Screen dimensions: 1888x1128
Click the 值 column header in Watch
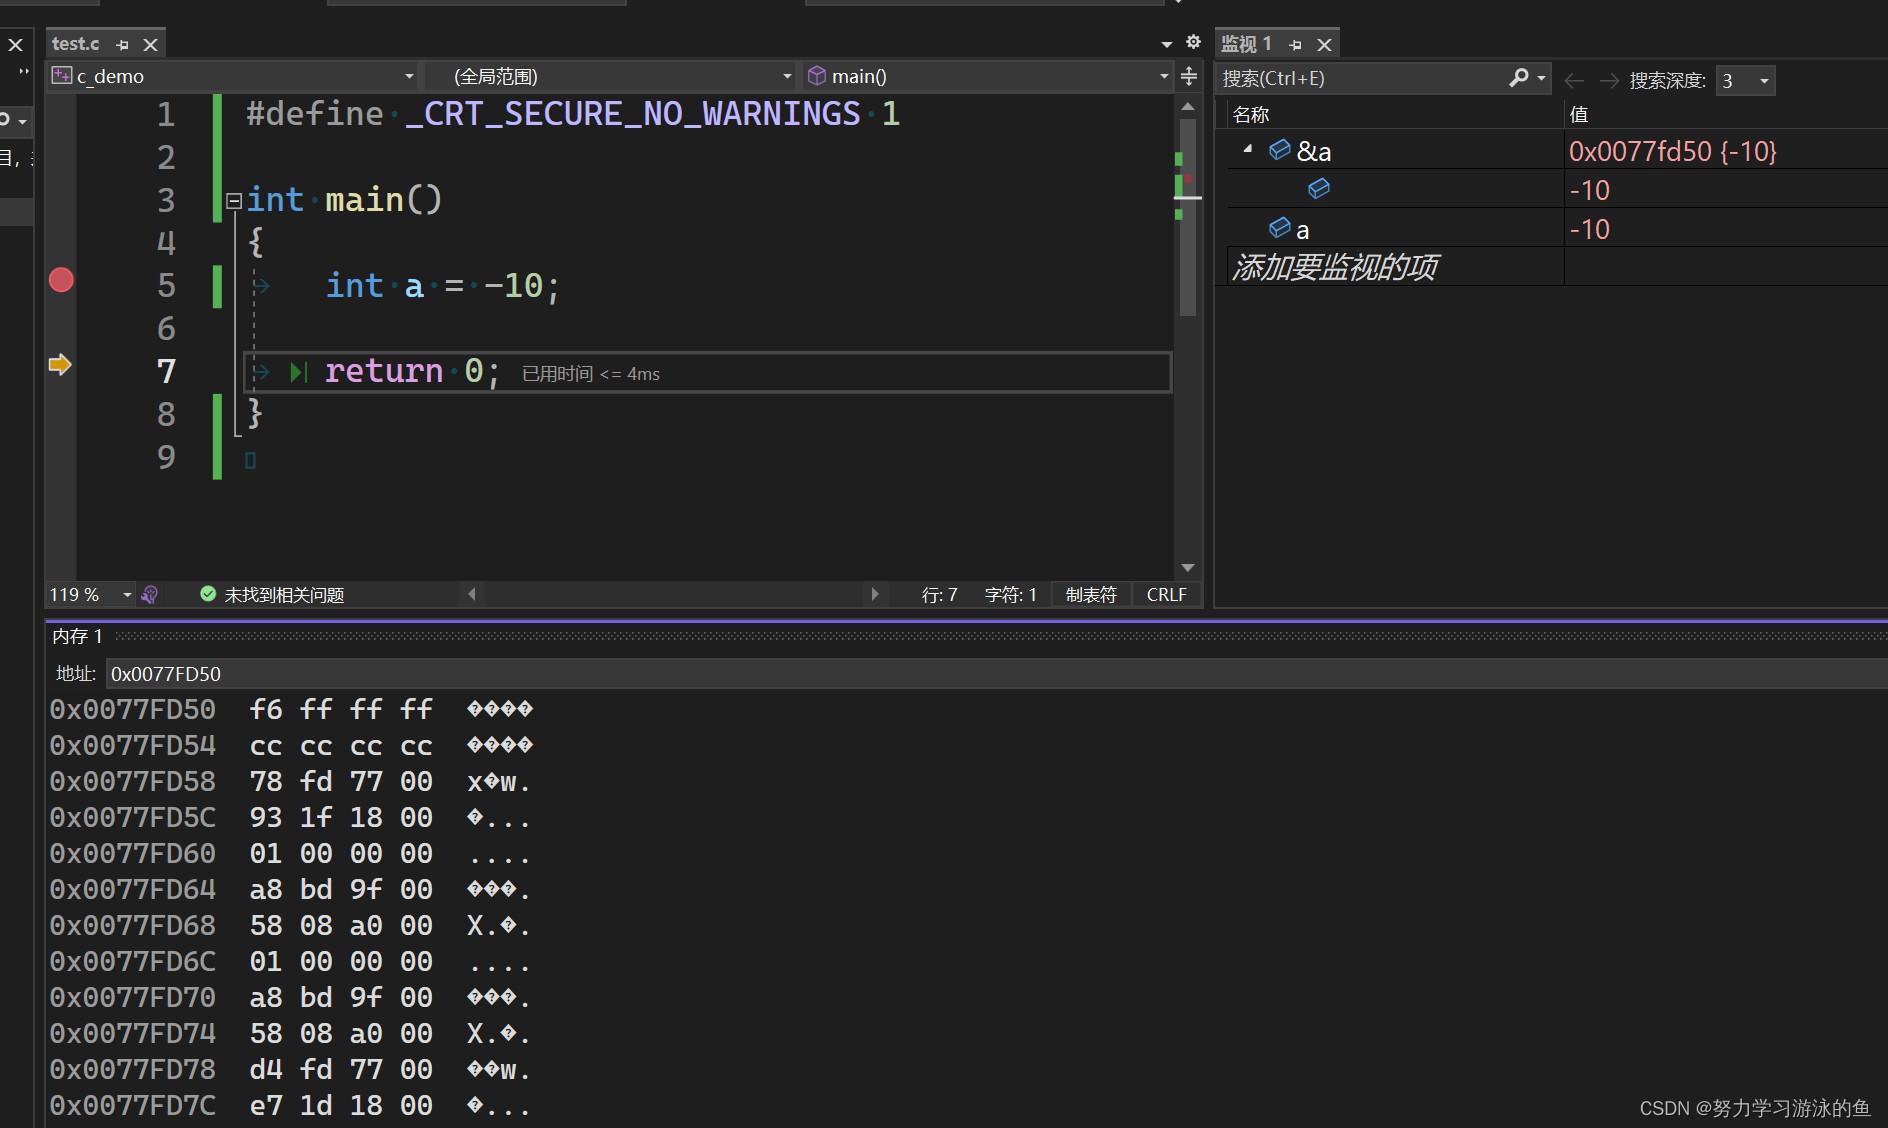click(1579, 114)
